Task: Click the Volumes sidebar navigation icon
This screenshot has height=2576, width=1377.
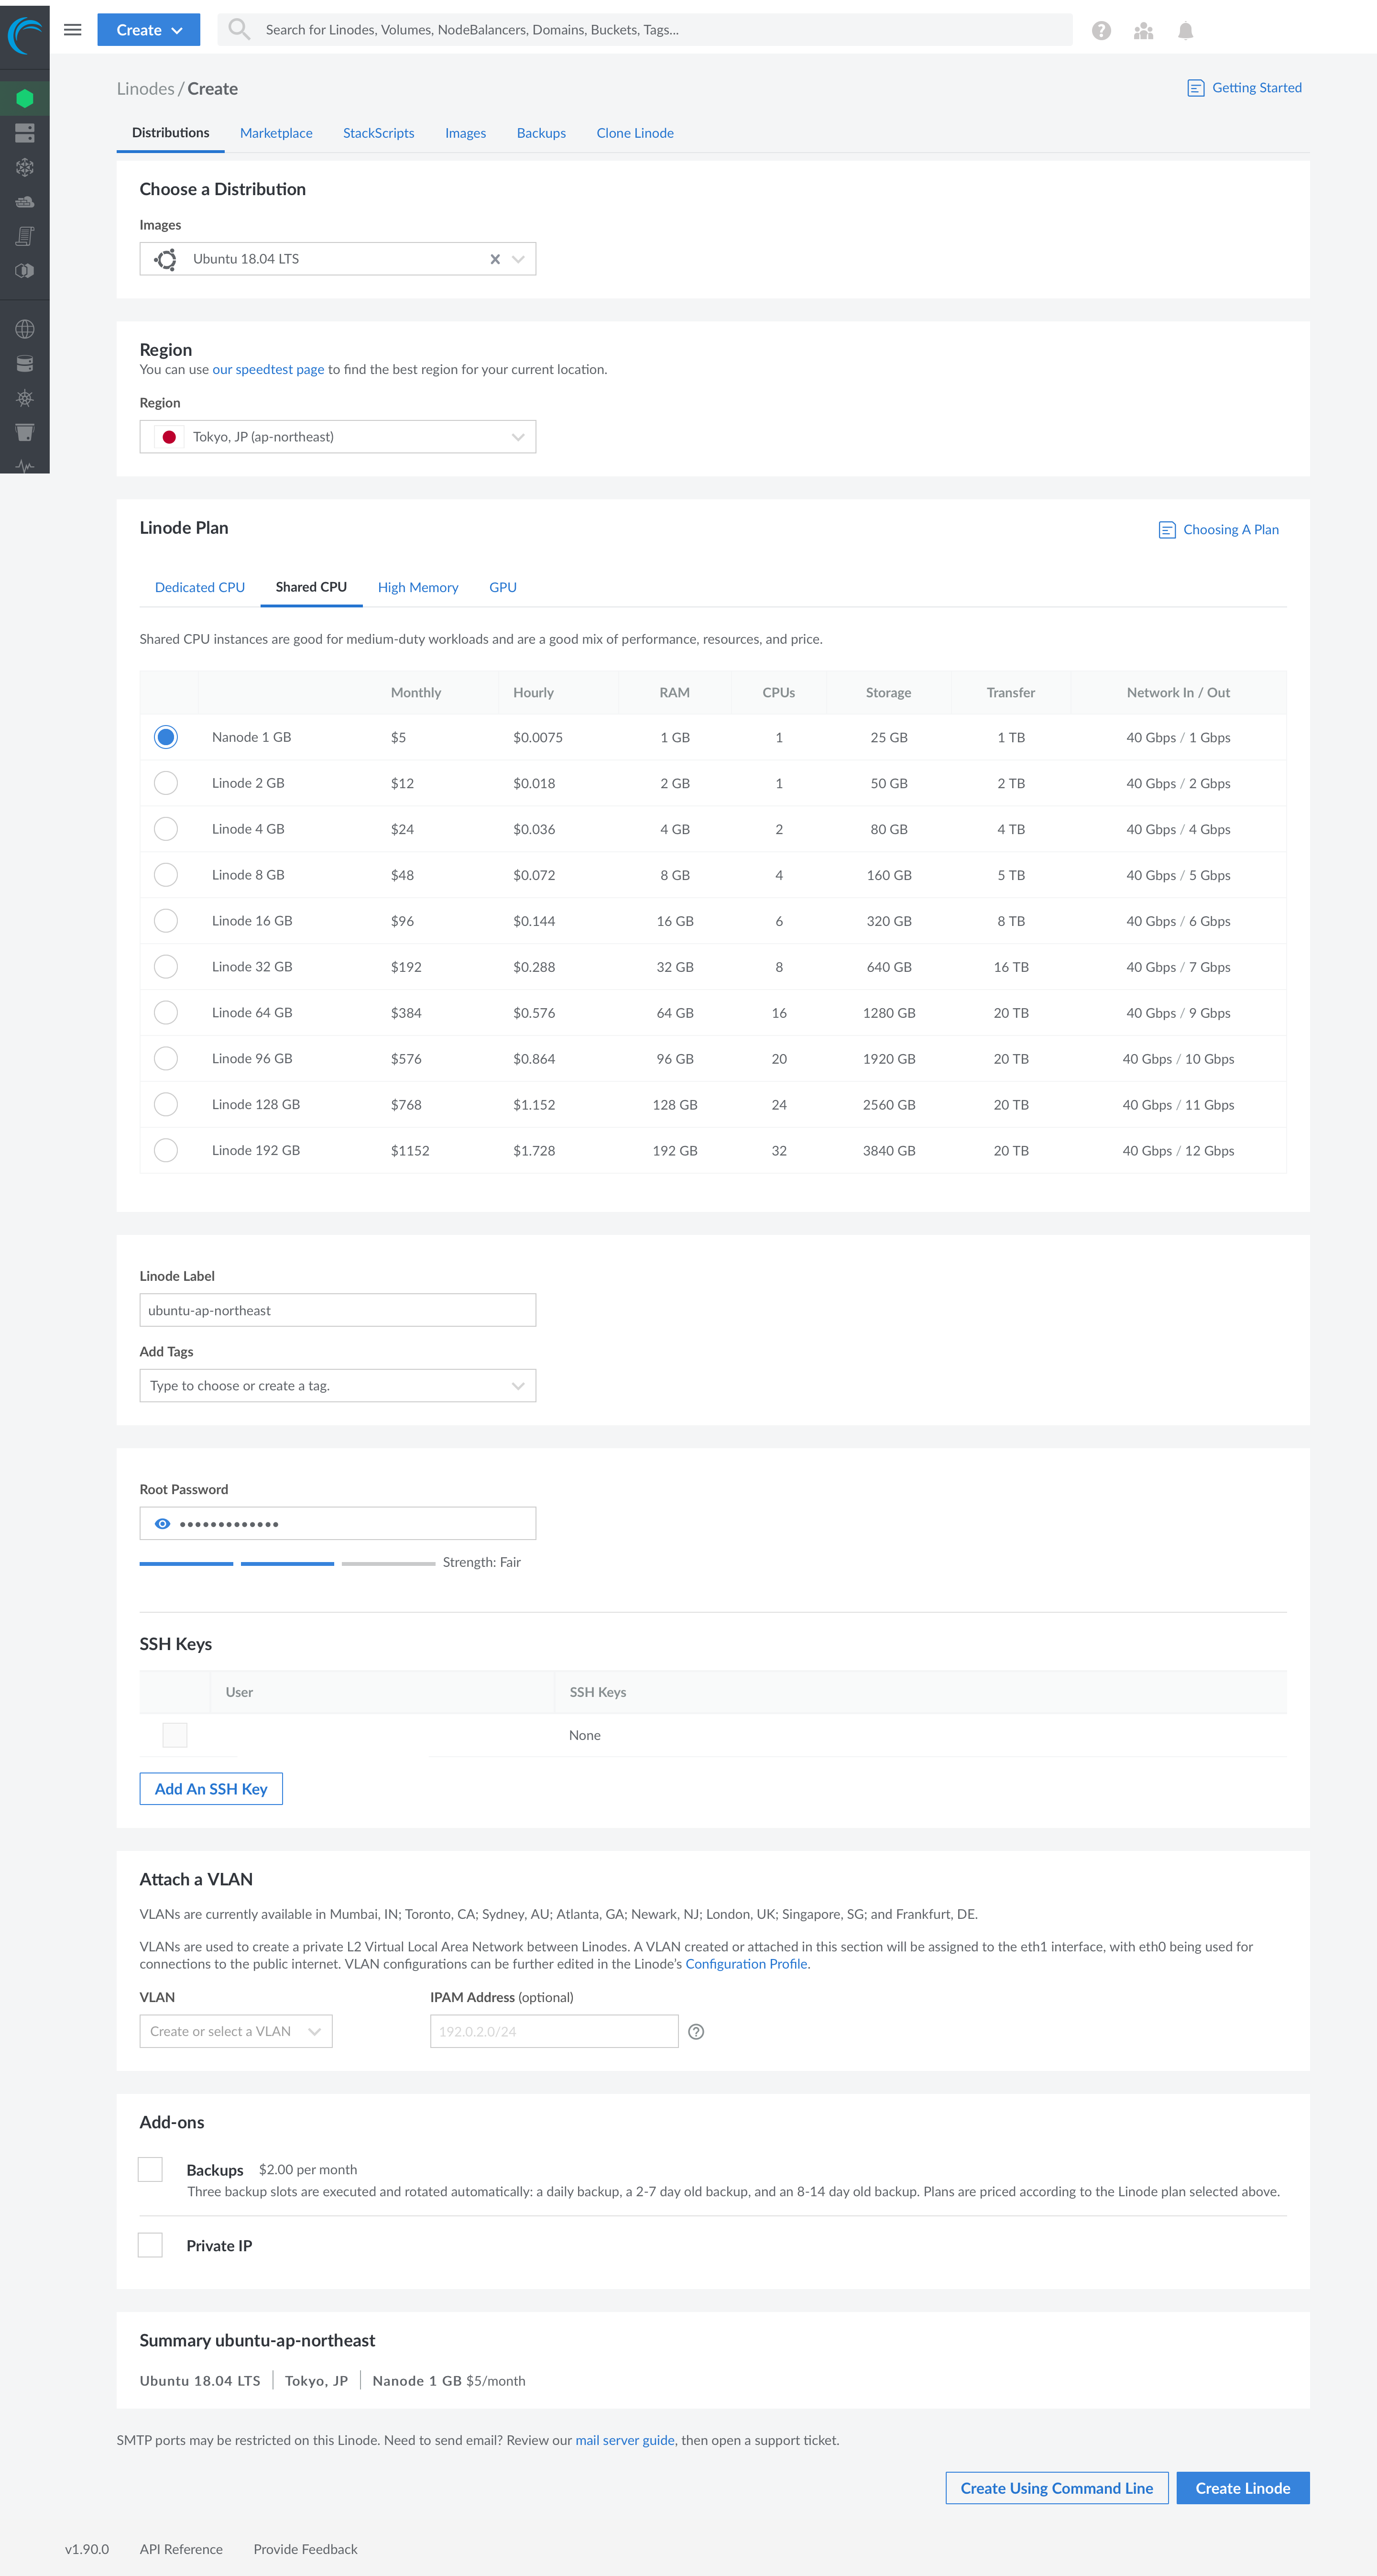Action: coord(24,133)
